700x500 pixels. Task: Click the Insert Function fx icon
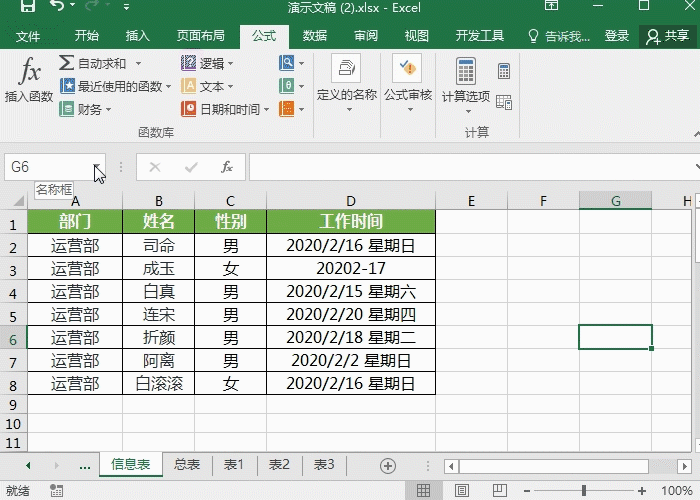(x=29, y=71)
